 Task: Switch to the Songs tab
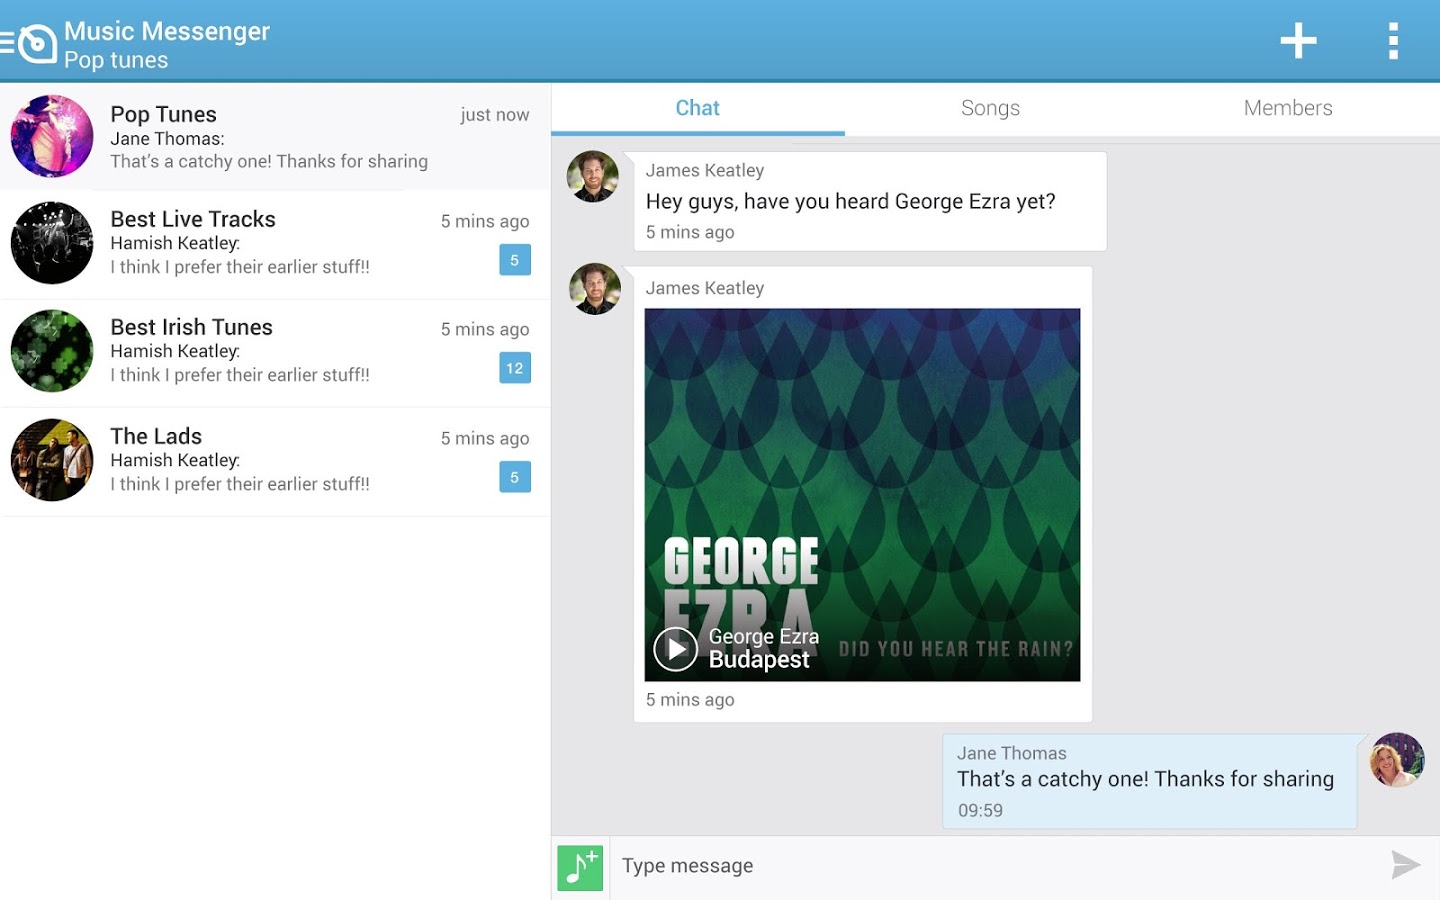[x=990, y=108]
